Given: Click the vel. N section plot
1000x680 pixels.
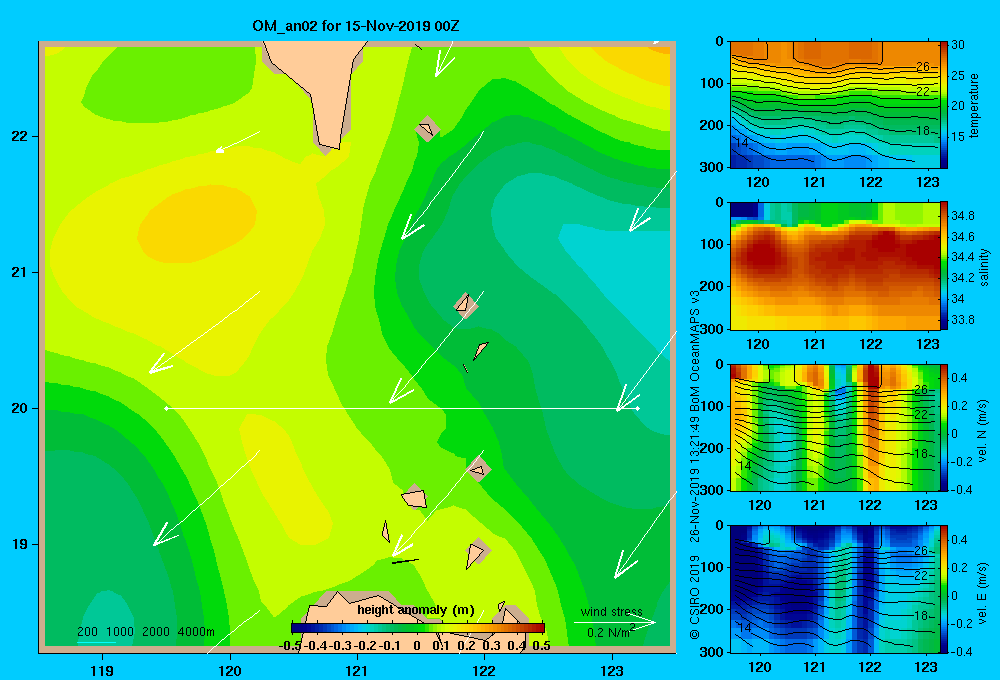Looking at the screenshot, I should pos(835,427).
